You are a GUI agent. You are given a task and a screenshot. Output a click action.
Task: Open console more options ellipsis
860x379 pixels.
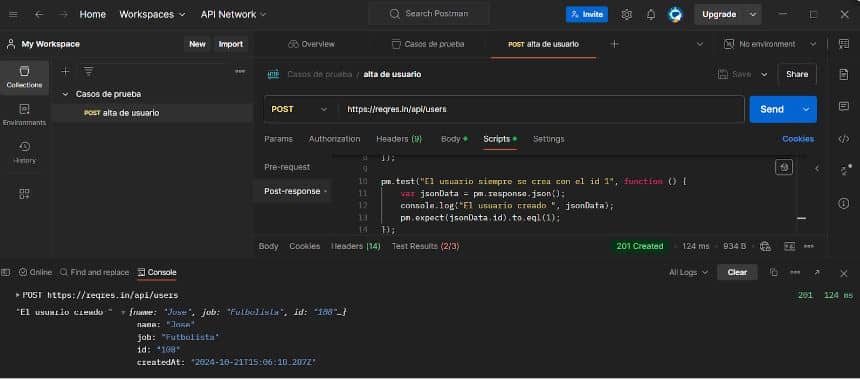coord(795,272)
